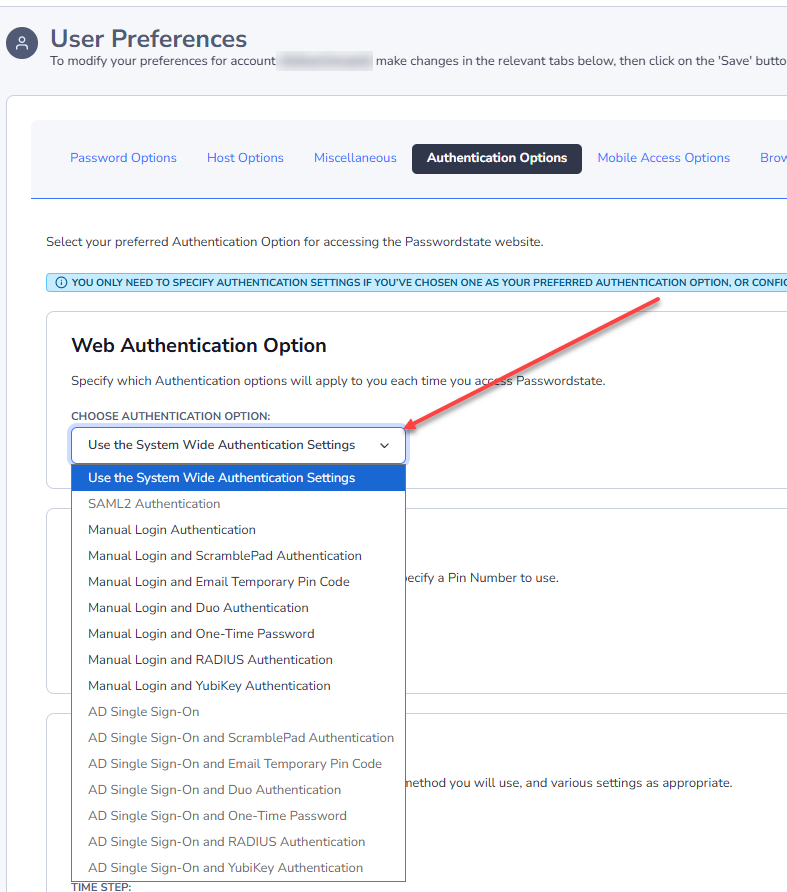The image size is (787, 892).
Task: Click the user profile avatar icon
Action: click(22, 43)
